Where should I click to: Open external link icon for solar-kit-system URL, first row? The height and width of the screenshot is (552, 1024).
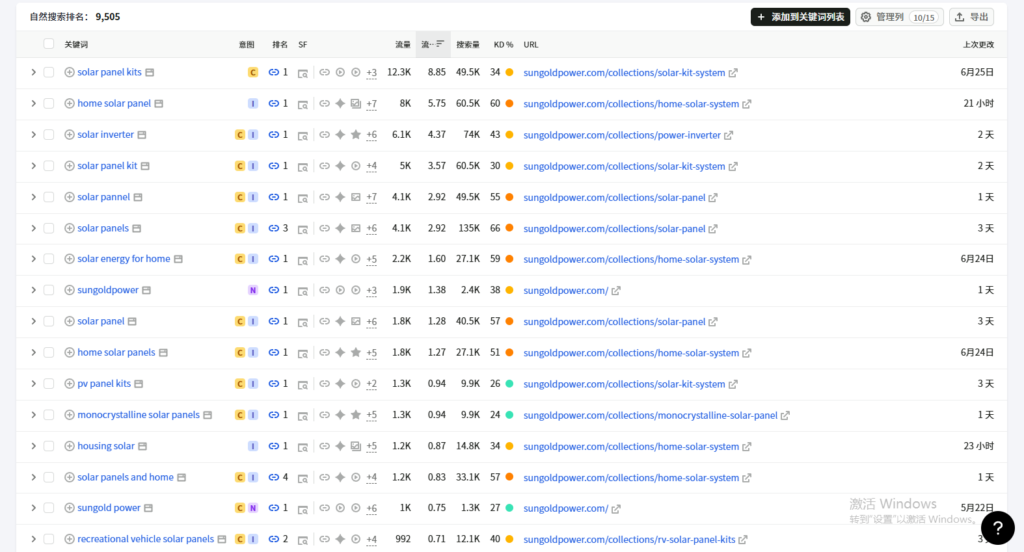(x=733, y=73)
